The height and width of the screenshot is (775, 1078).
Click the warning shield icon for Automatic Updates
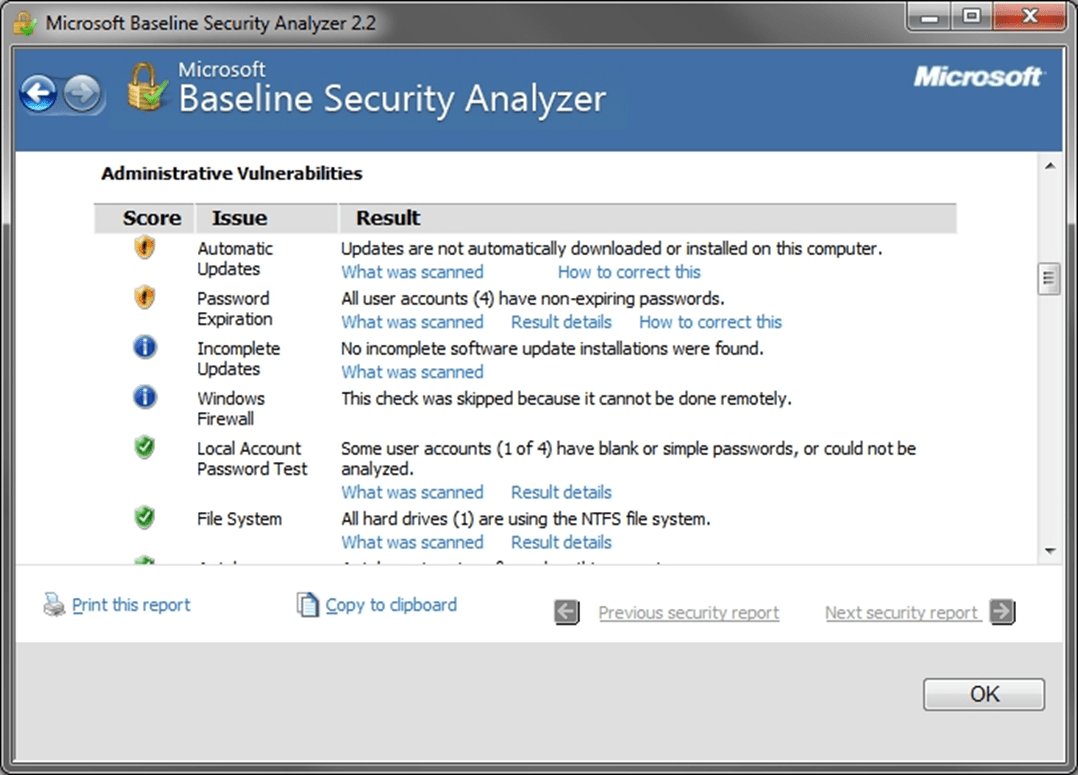pyautogui.click(x=144, y=248)
